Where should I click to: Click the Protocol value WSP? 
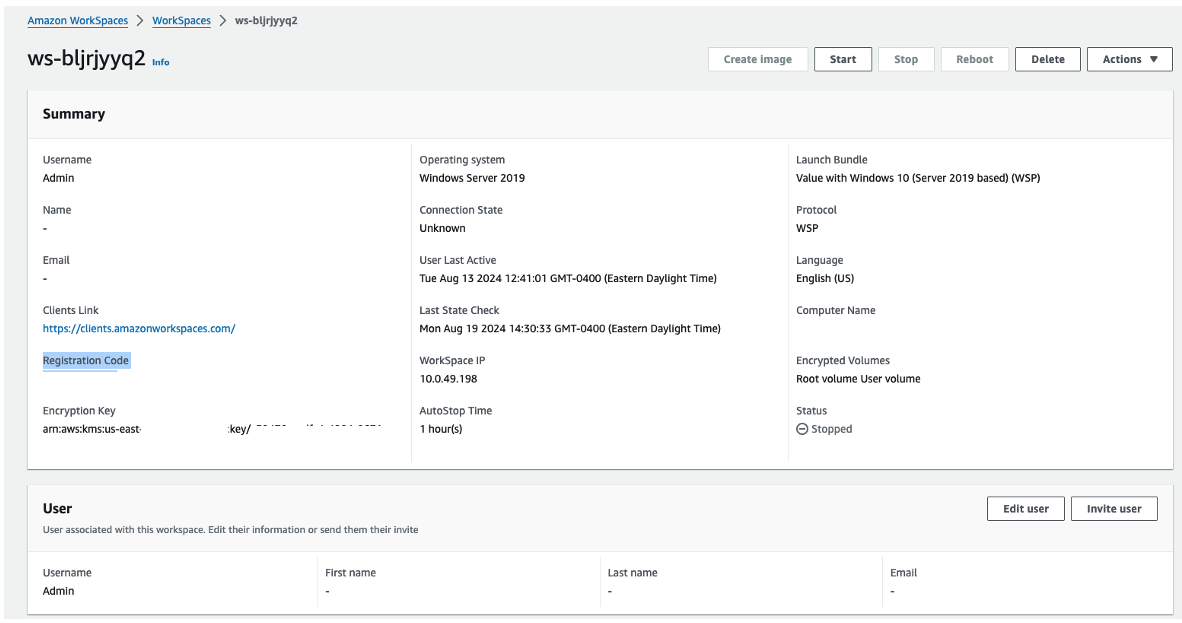[x=807, y=229]
